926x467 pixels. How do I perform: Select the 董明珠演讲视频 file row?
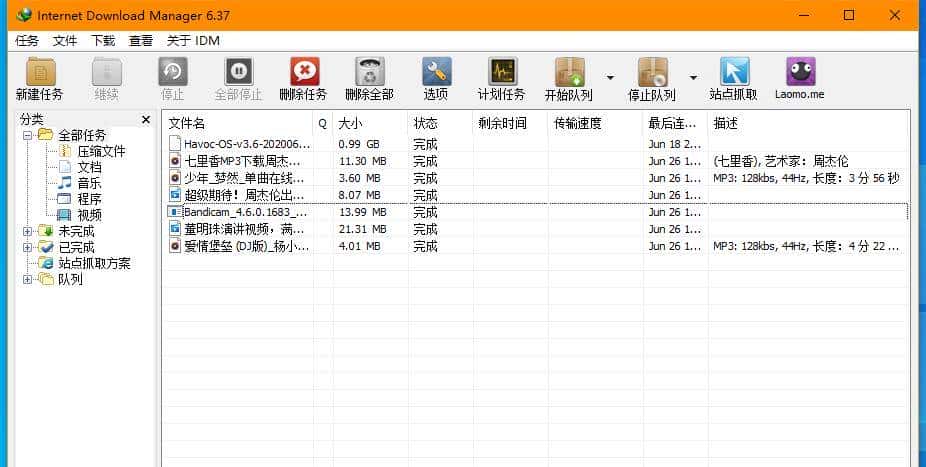tap(535, 229)
